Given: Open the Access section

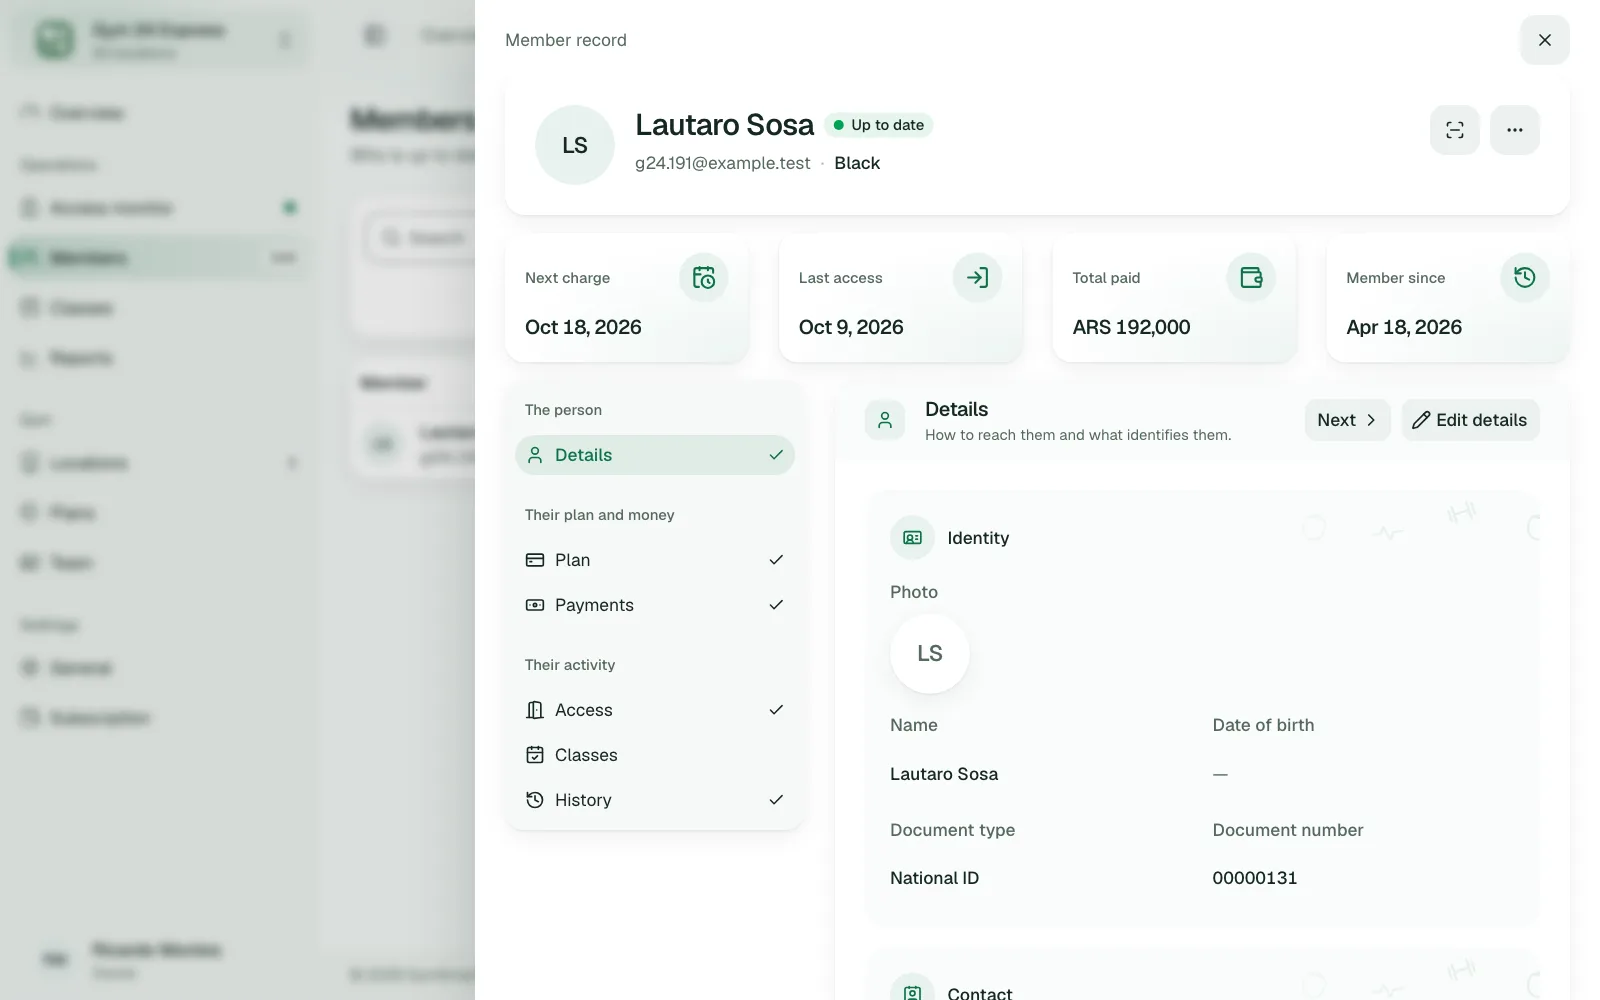Looking at the screenshot, I should pyautogui.click(x=655, y=710).
